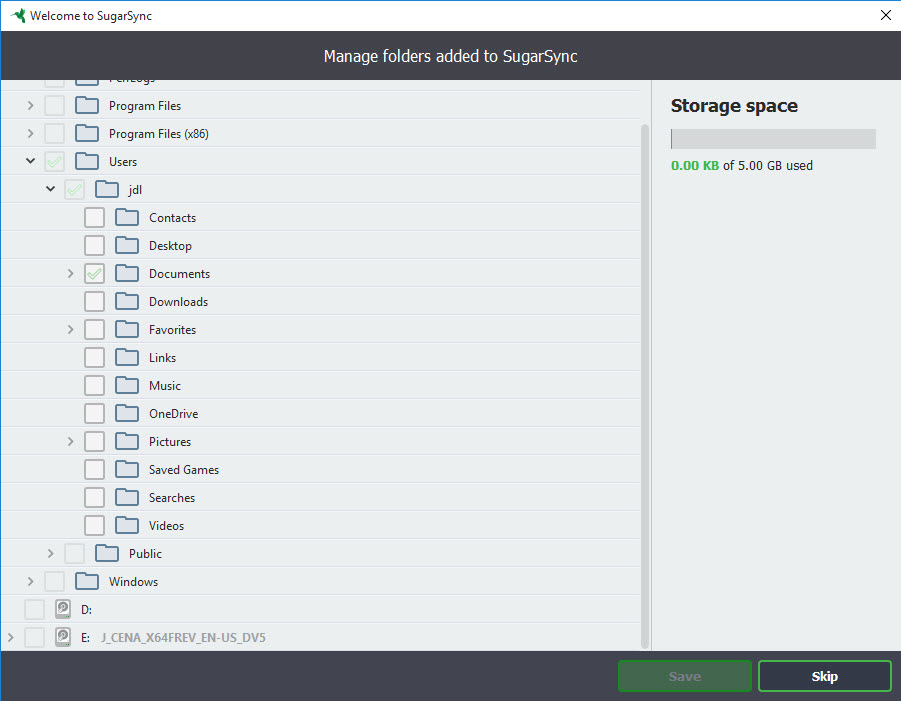This screenshot has height=701, width=901.
Task: Check the D: drive checkbox
Action: click(x=34, y=610)
